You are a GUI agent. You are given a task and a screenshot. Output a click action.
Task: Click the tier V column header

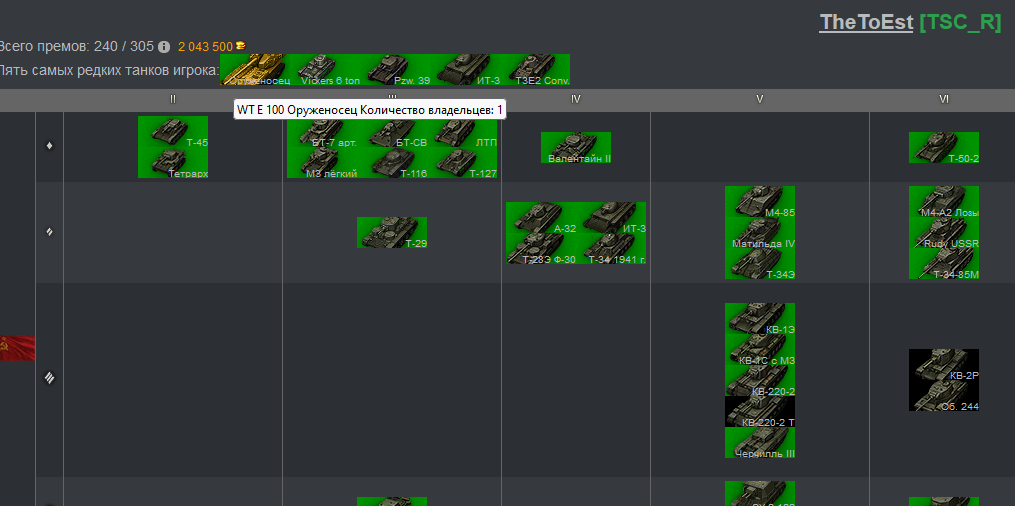[x=760, y=100]
